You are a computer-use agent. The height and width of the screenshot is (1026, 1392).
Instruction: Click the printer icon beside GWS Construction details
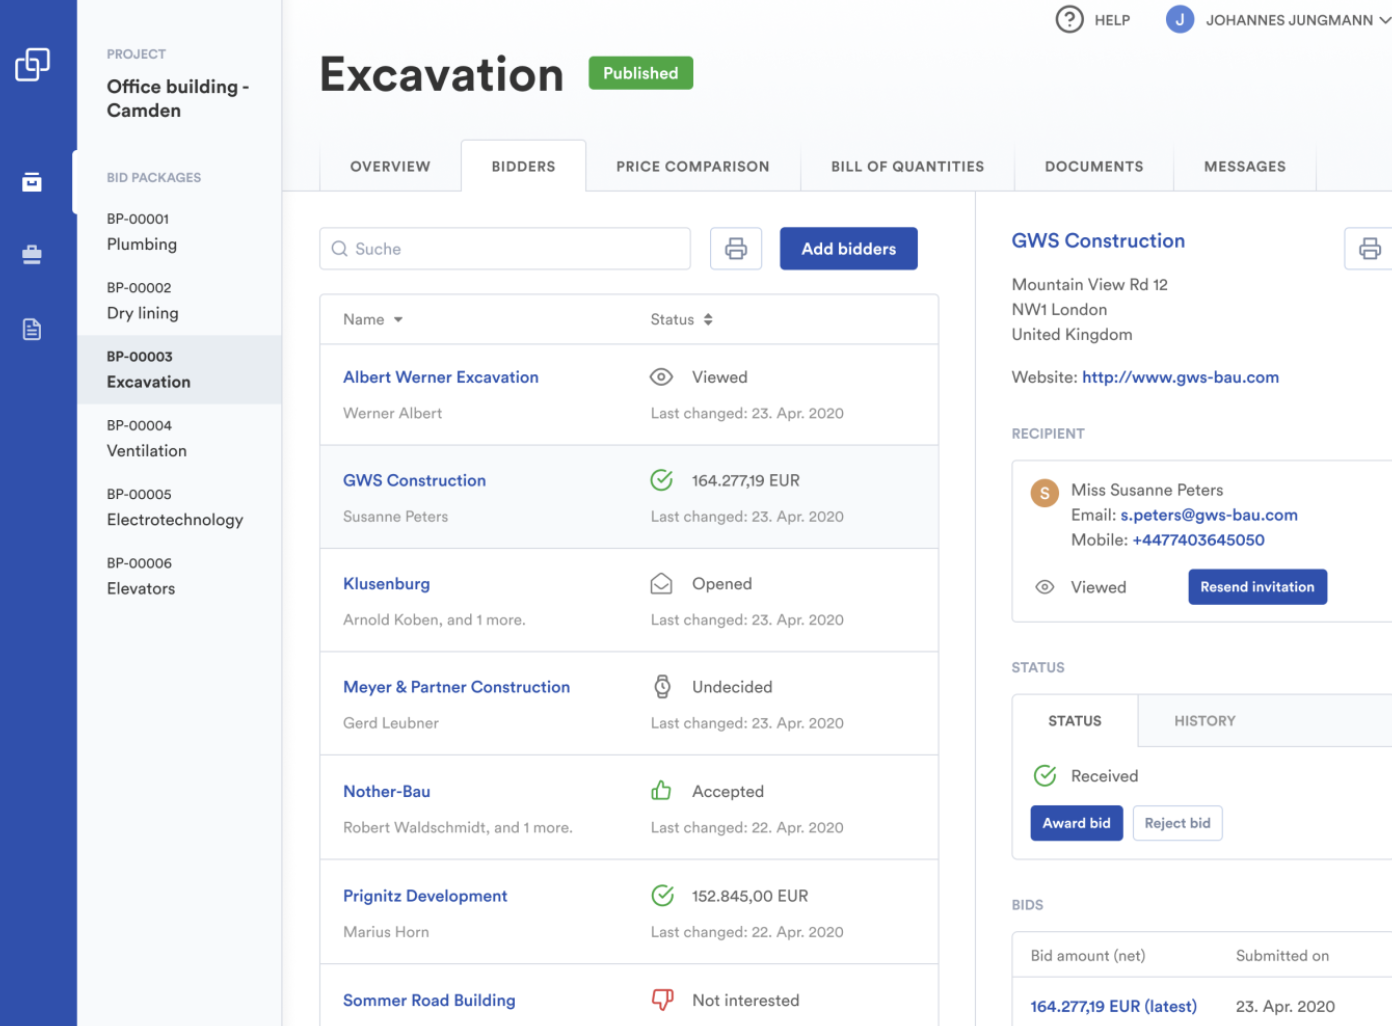(x=1368, y=249)
